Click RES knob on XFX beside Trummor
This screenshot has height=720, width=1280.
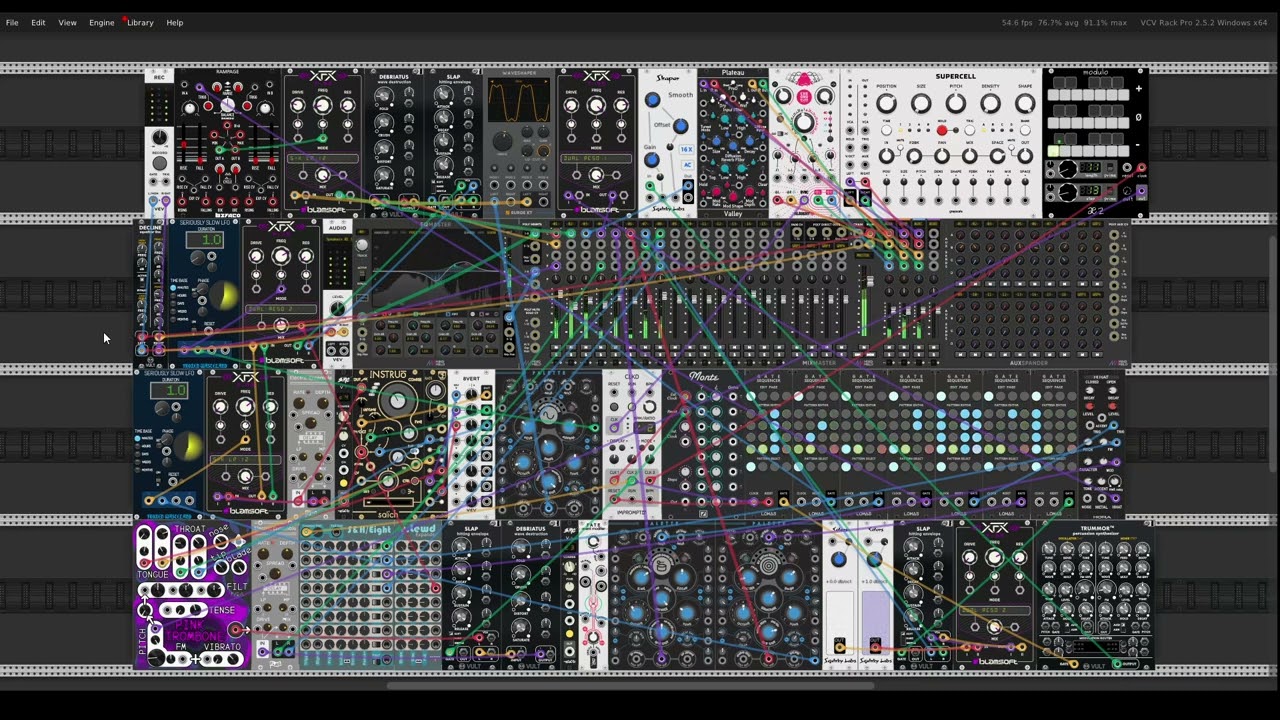coord(1019,559)
